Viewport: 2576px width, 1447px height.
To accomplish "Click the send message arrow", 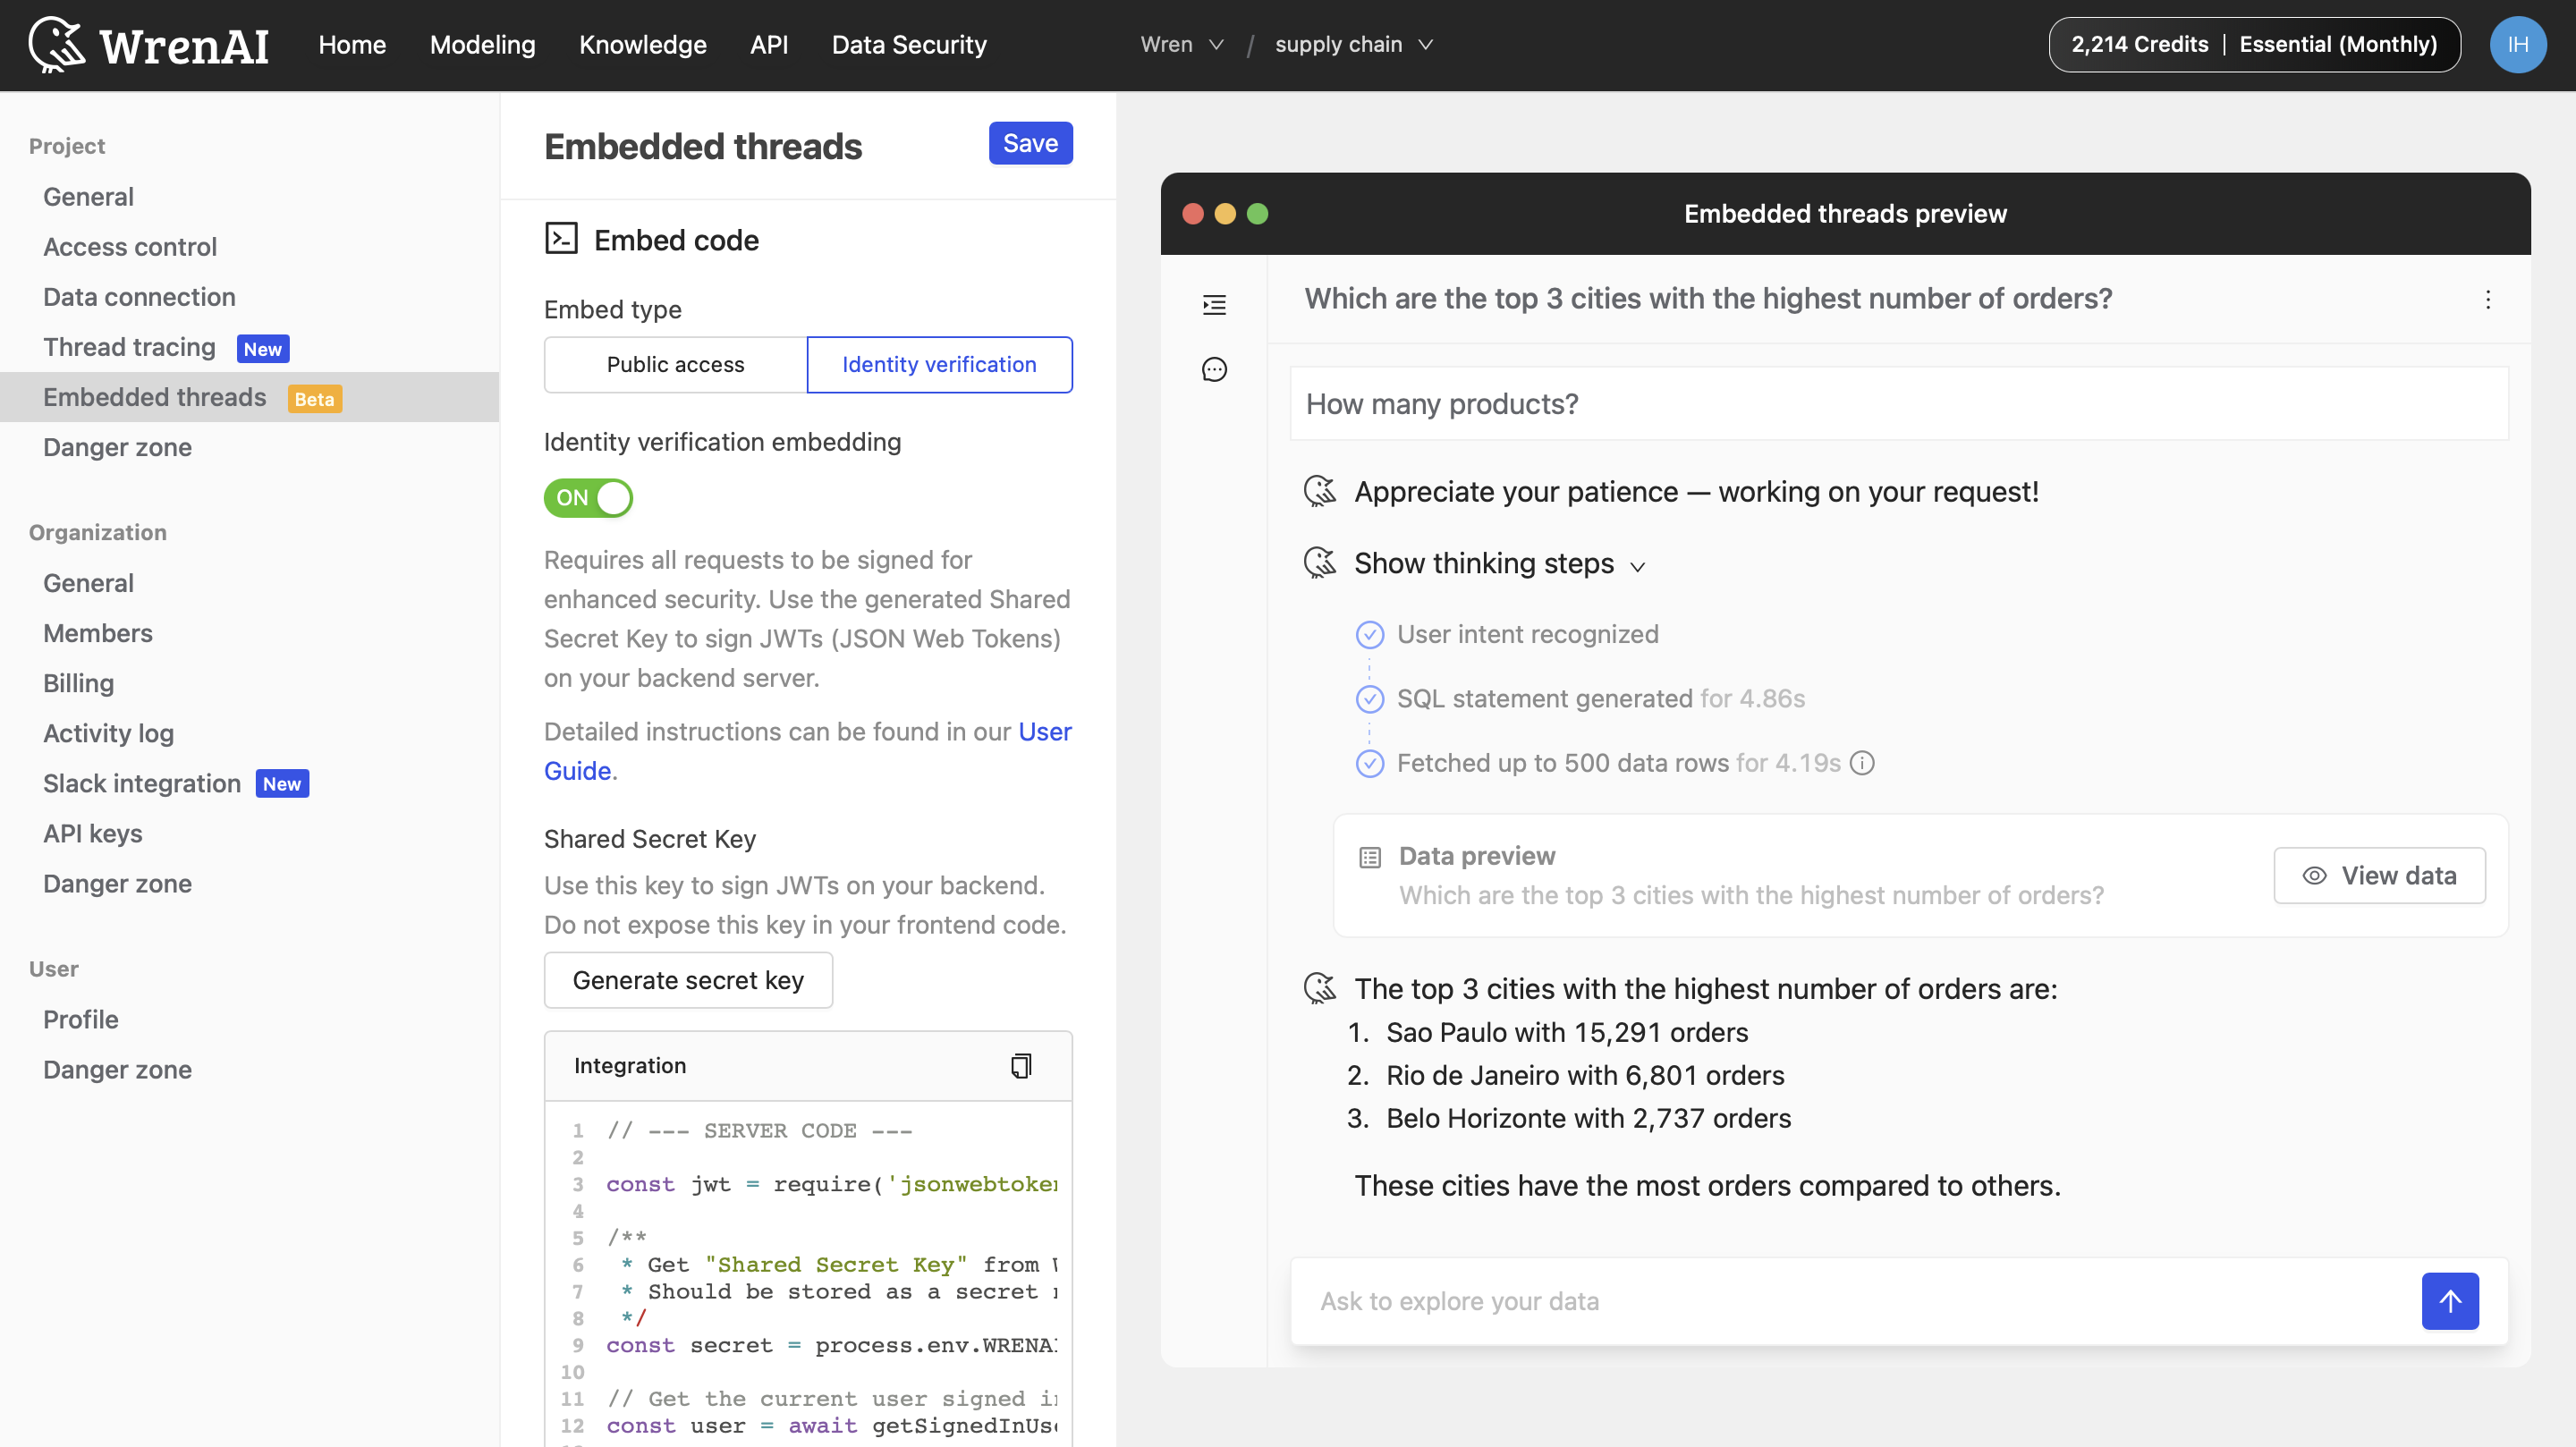I will (2449, 1301).
